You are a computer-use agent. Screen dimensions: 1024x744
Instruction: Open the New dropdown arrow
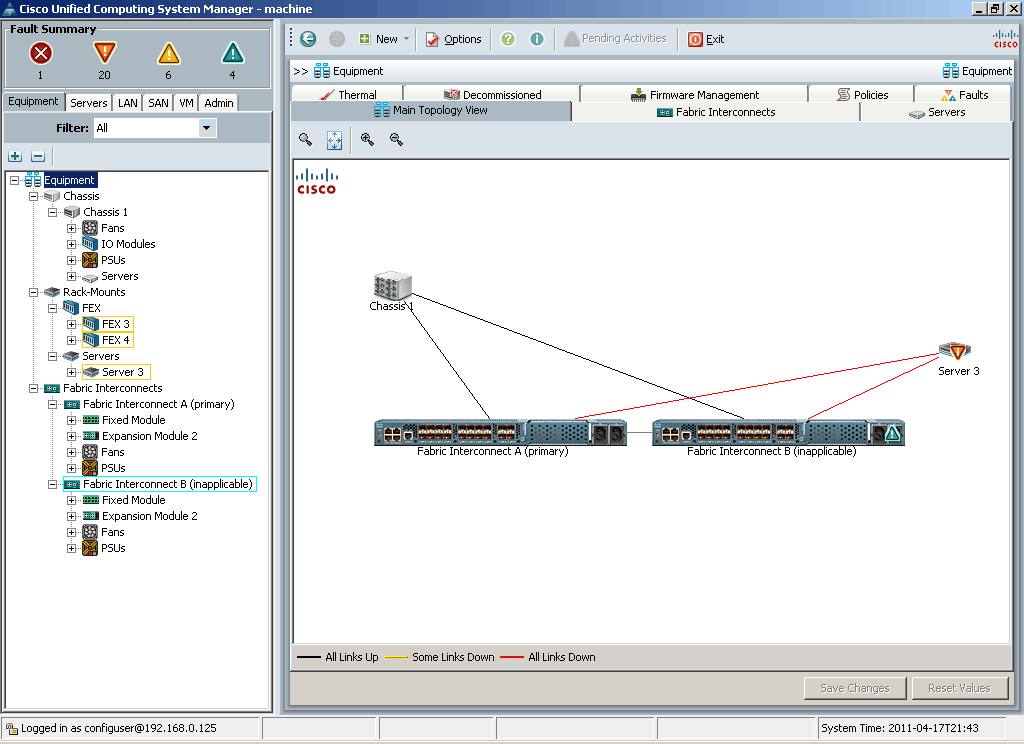point(406,39)
